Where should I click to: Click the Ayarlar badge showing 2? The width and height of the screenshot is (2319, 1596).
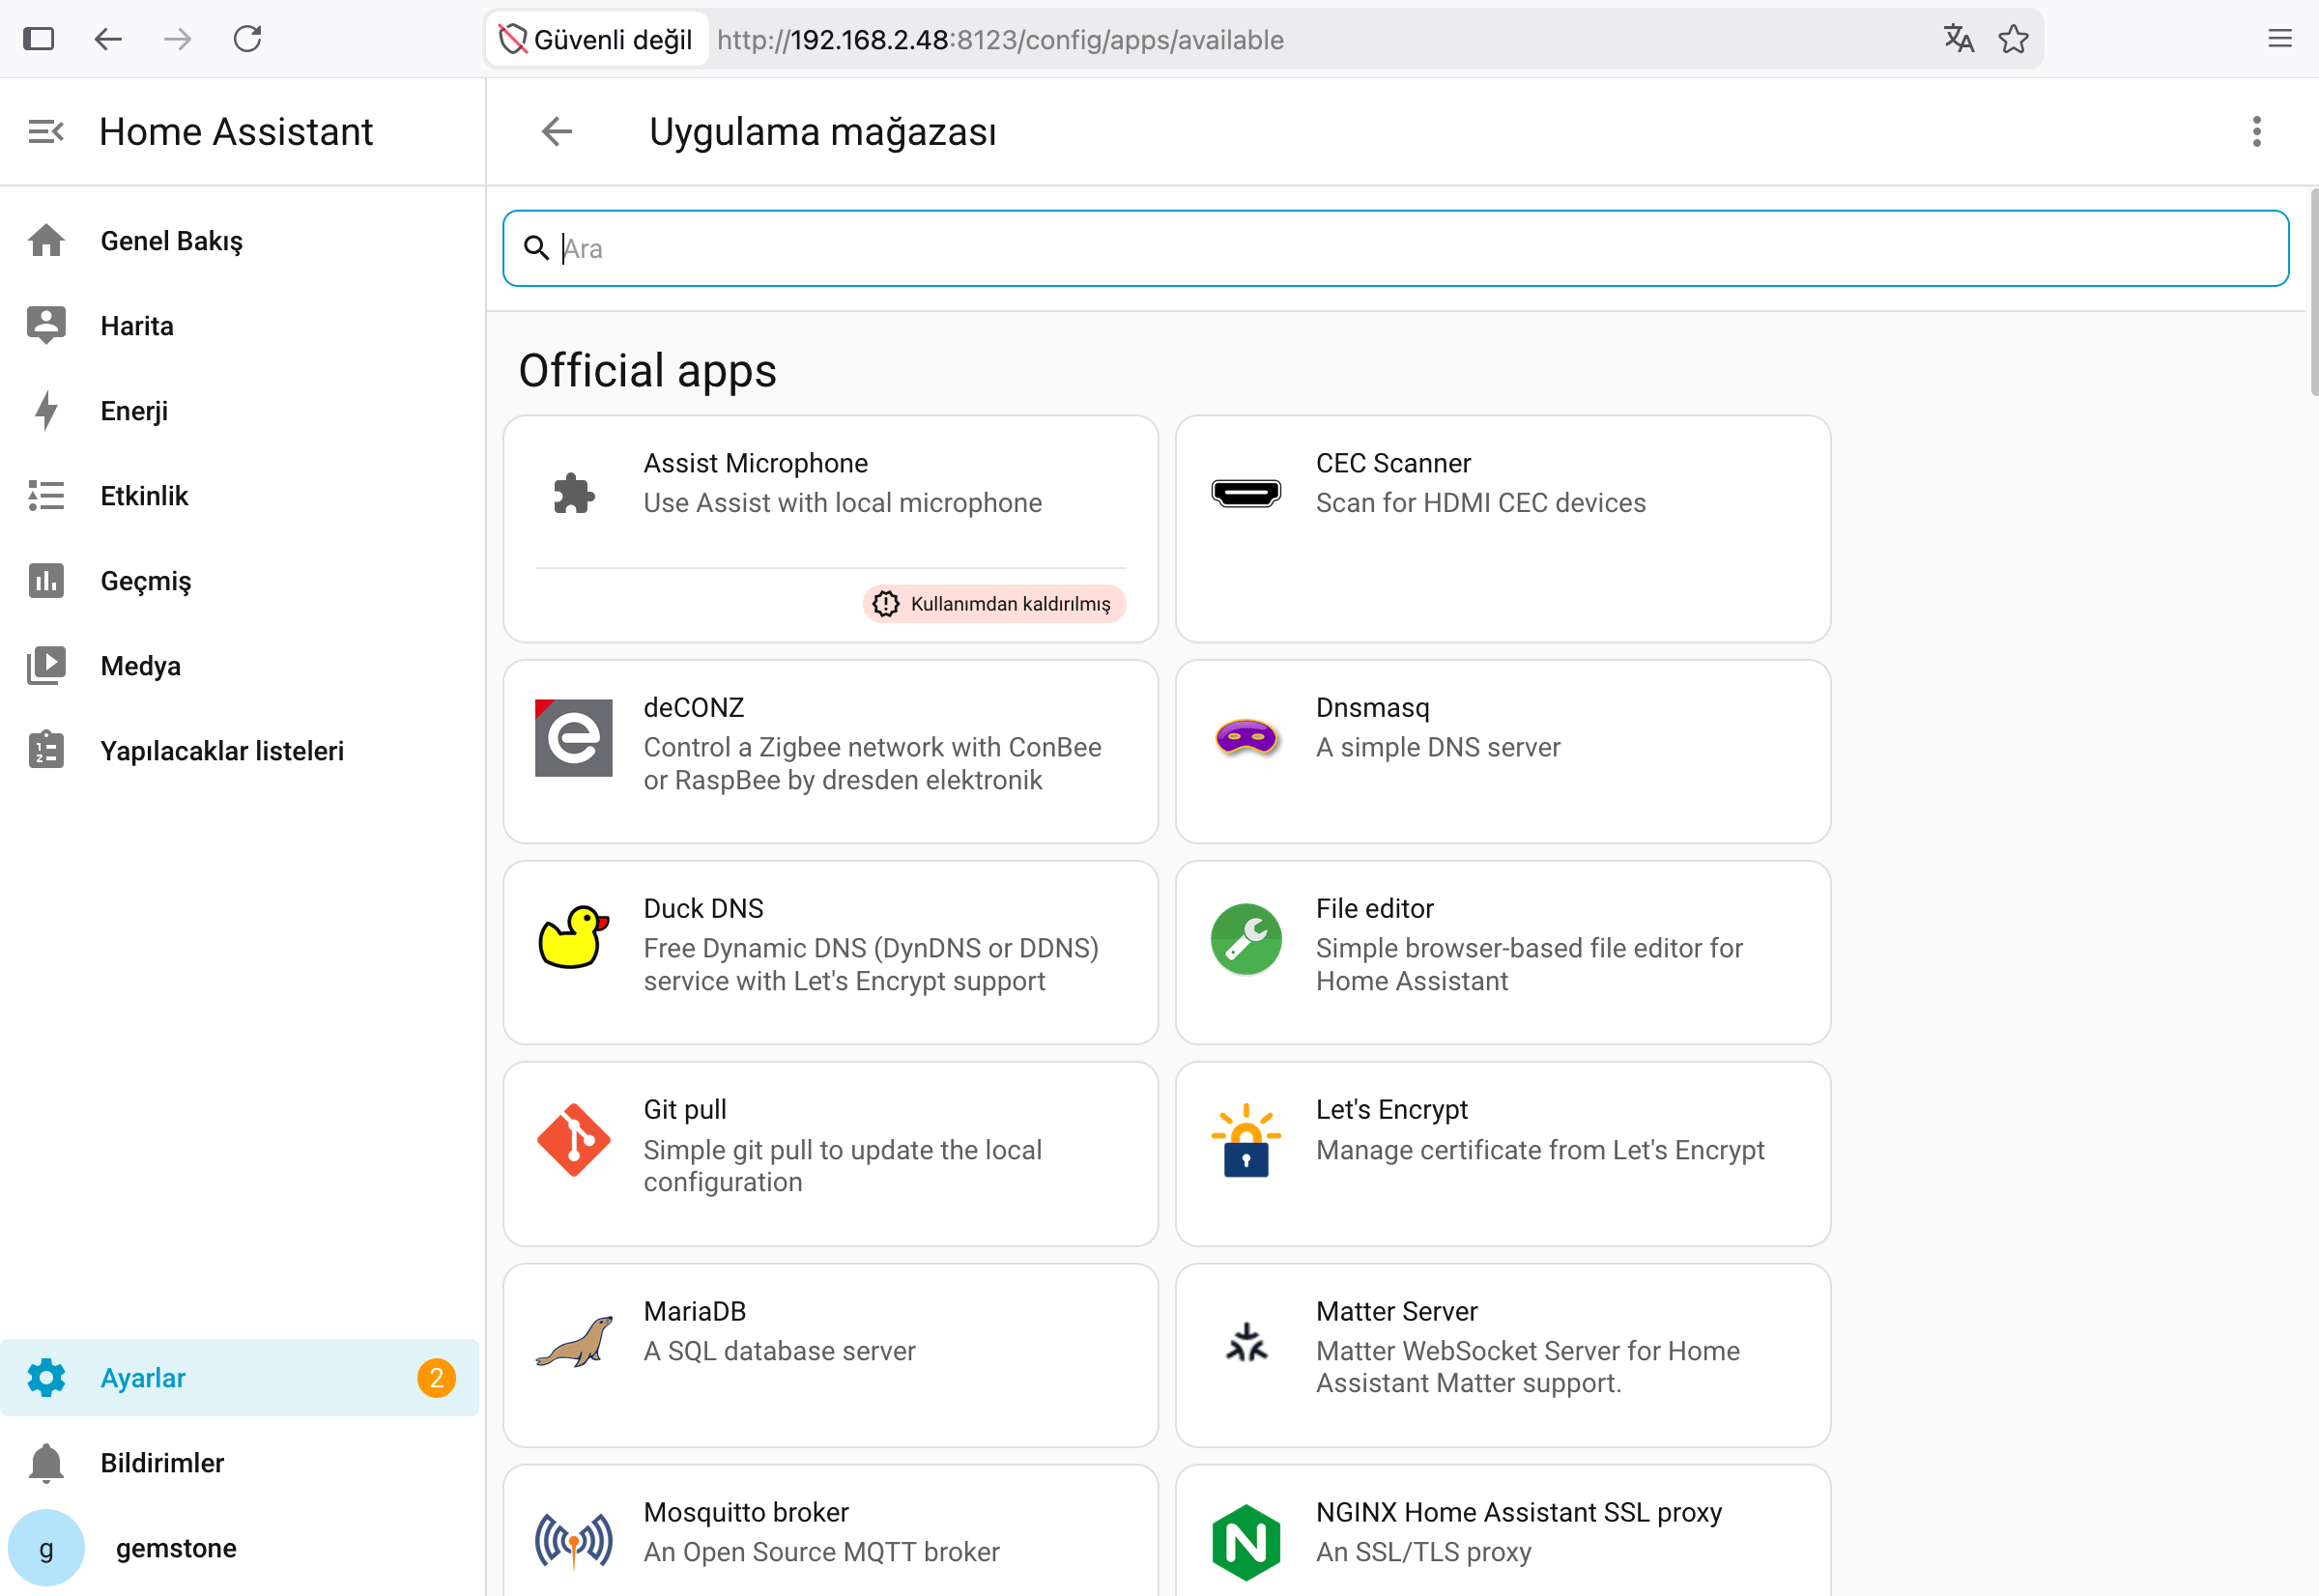(x=436, y=1378)
